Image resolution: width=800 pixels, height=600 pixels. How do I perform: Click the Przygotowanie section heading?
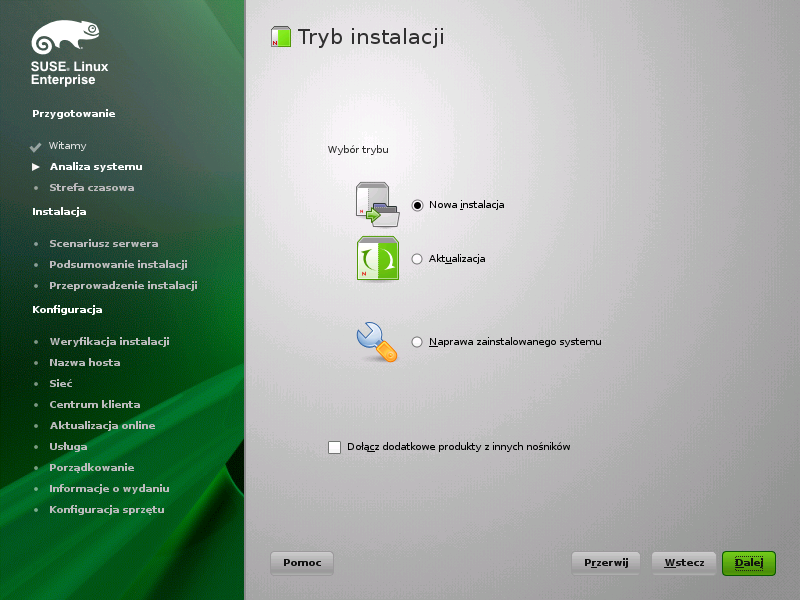(x=73, y=114)
